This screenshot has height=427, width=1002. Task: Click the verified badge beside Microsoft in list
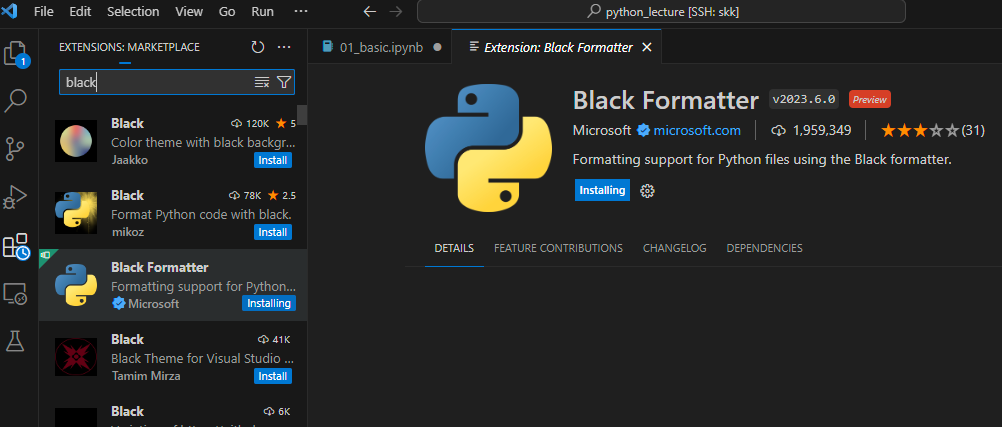118,304
